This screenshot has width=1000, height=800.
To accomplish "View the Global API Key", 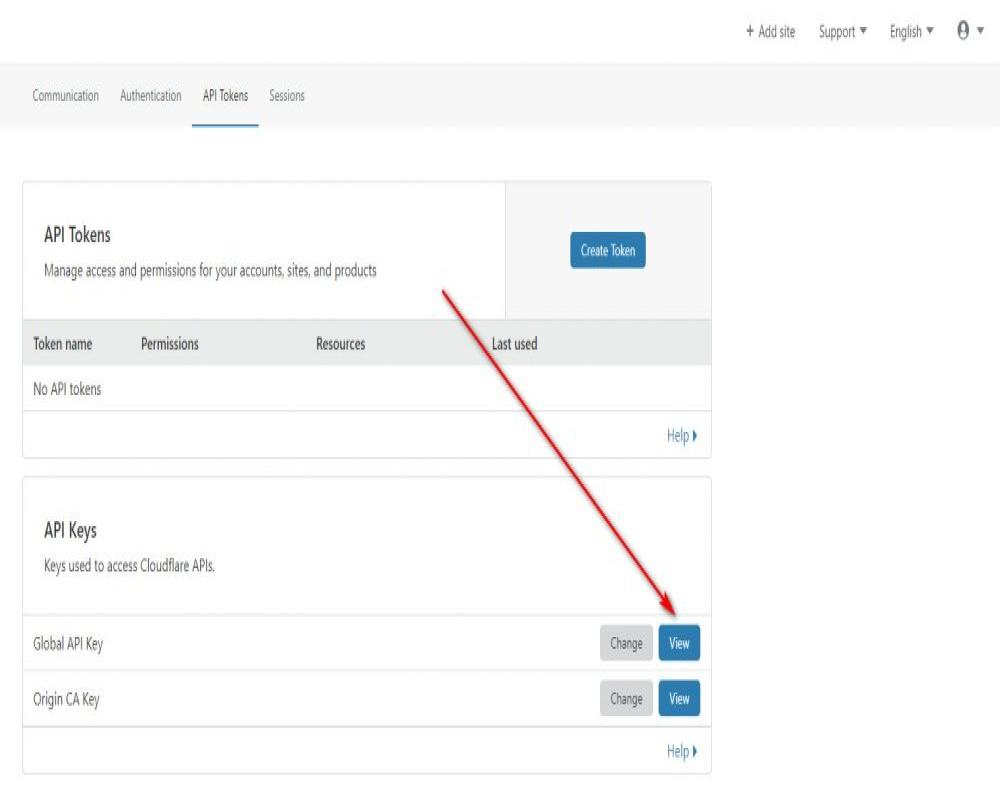I will tap(679, 644).
